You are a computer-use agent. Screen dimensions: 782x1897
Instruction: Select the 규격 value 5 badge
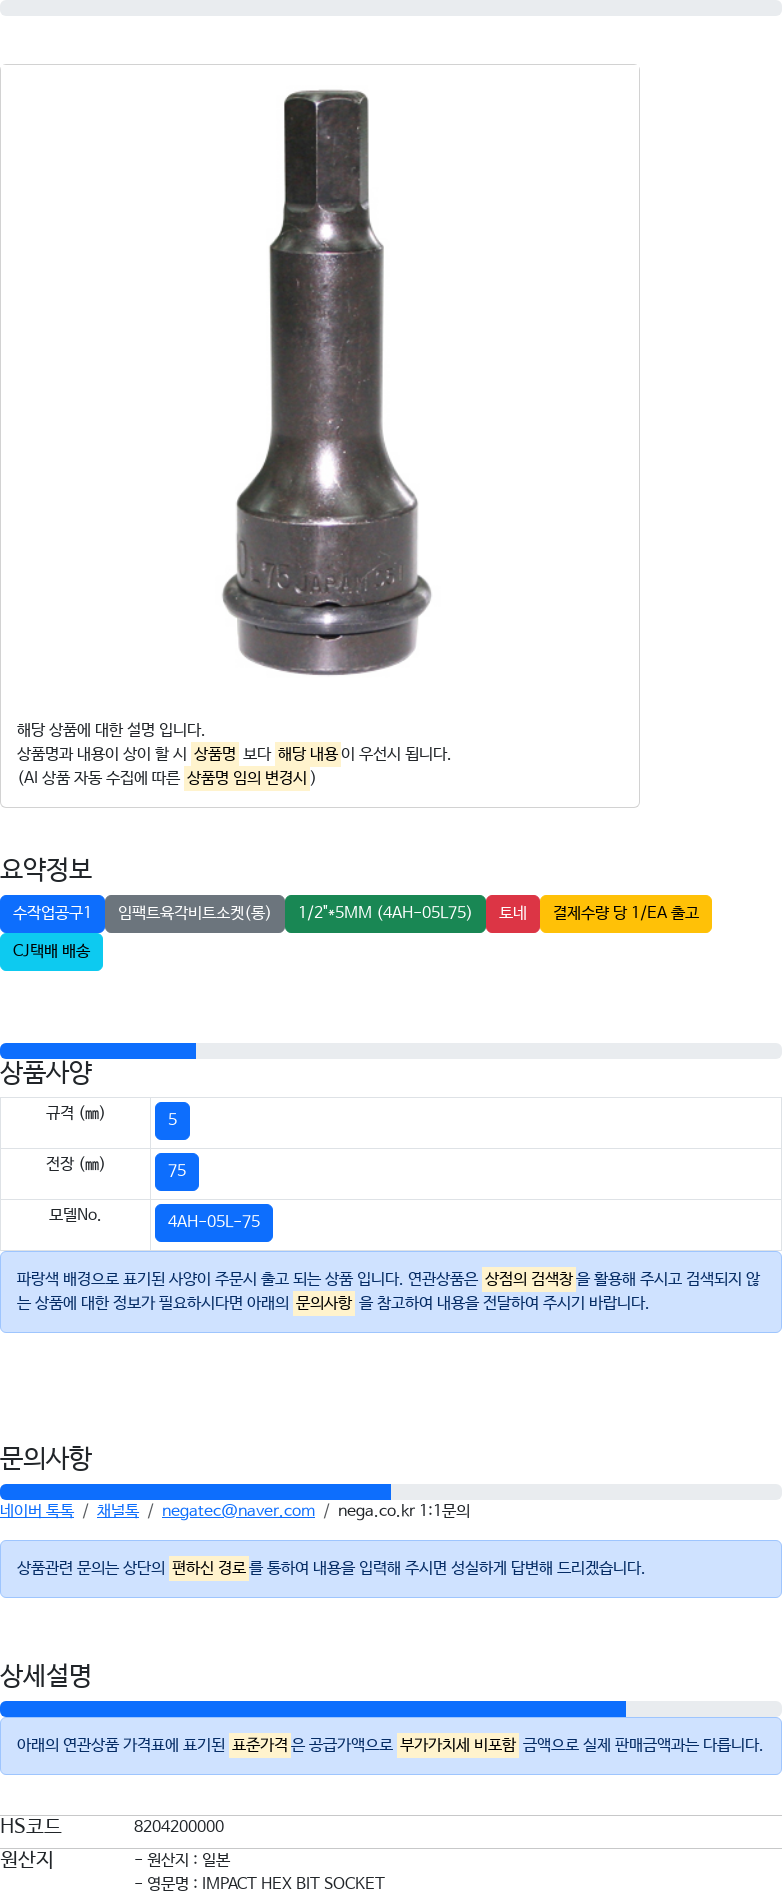pos(172,1120)
